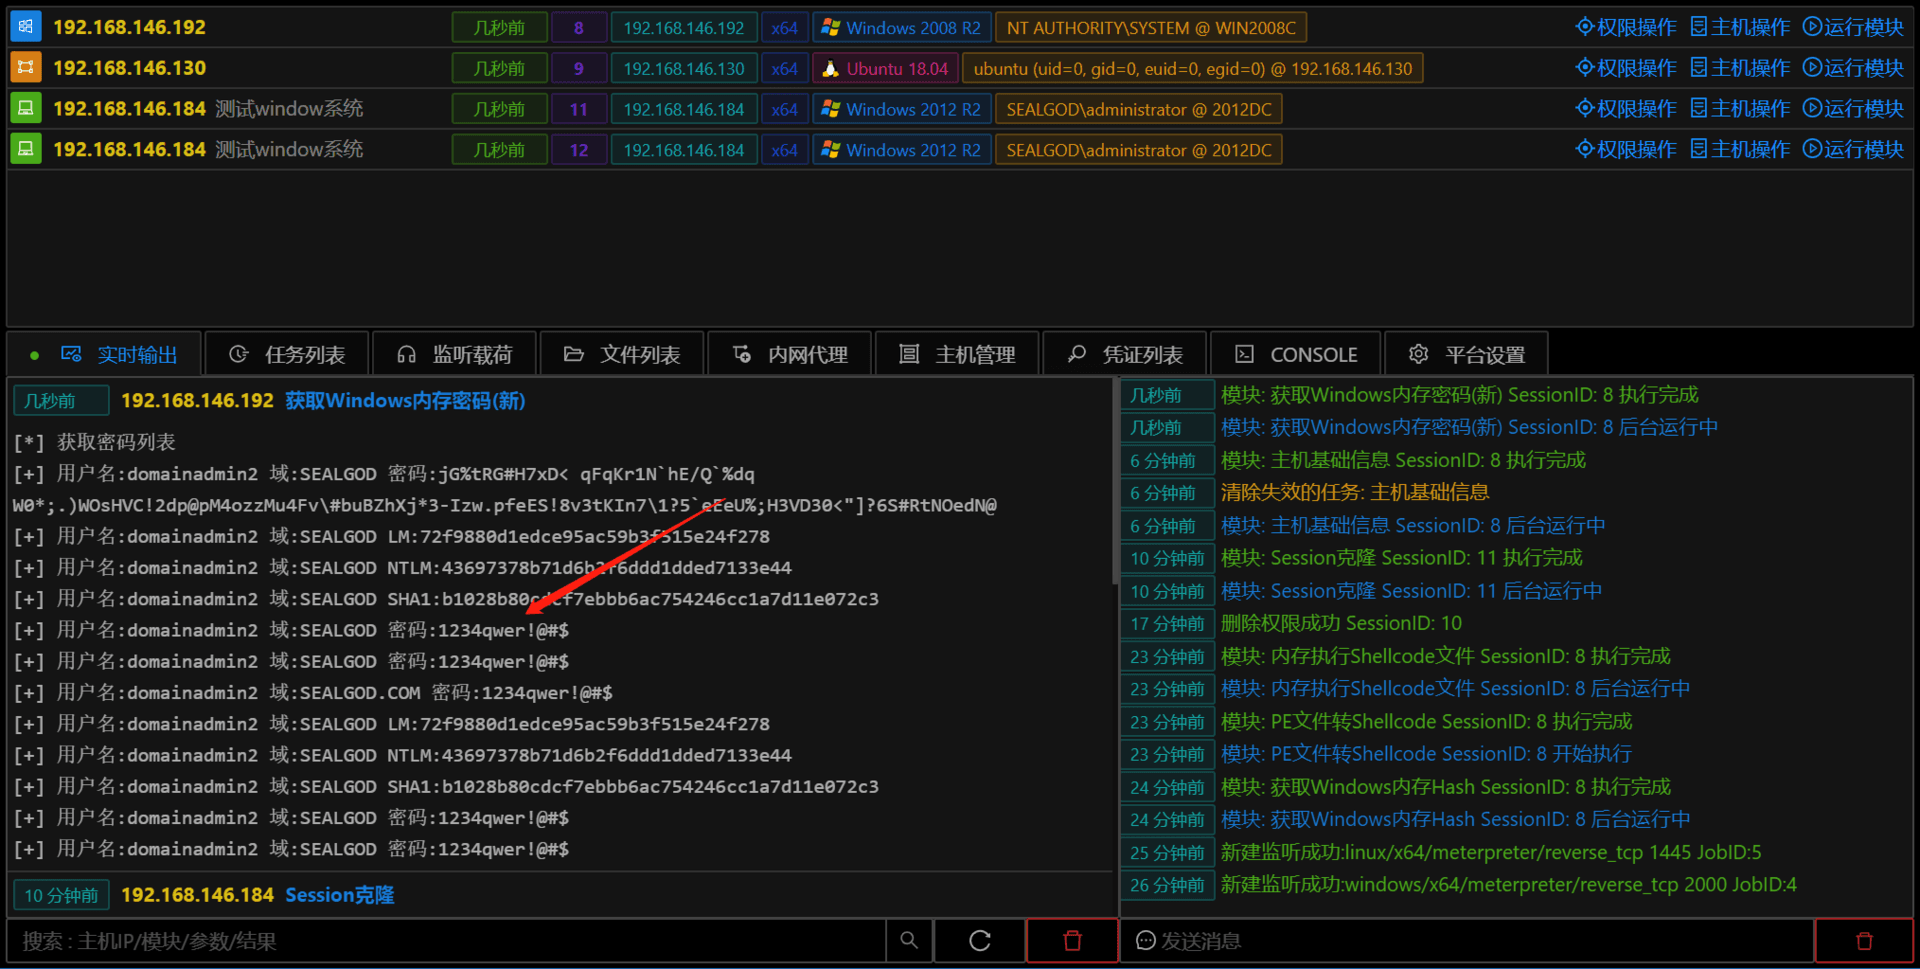The height and width of the screenshot is (969, 1920).
Task: Switch to the 内网代理 tab
Action: click(x=790, y=354)
